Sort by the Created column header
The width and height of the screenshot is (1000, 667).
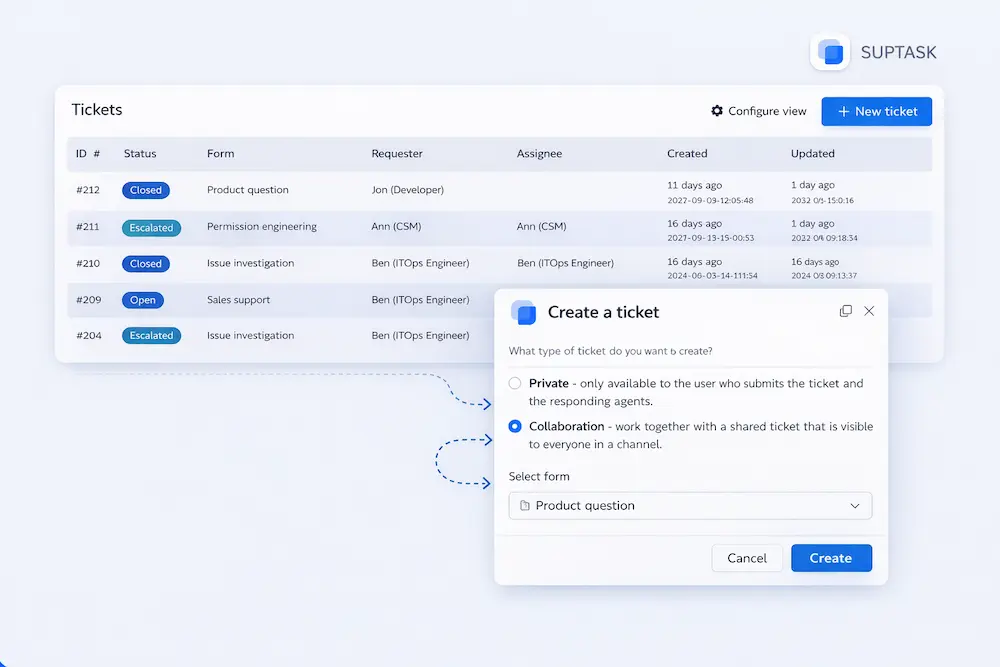click(x=687, y=154)
